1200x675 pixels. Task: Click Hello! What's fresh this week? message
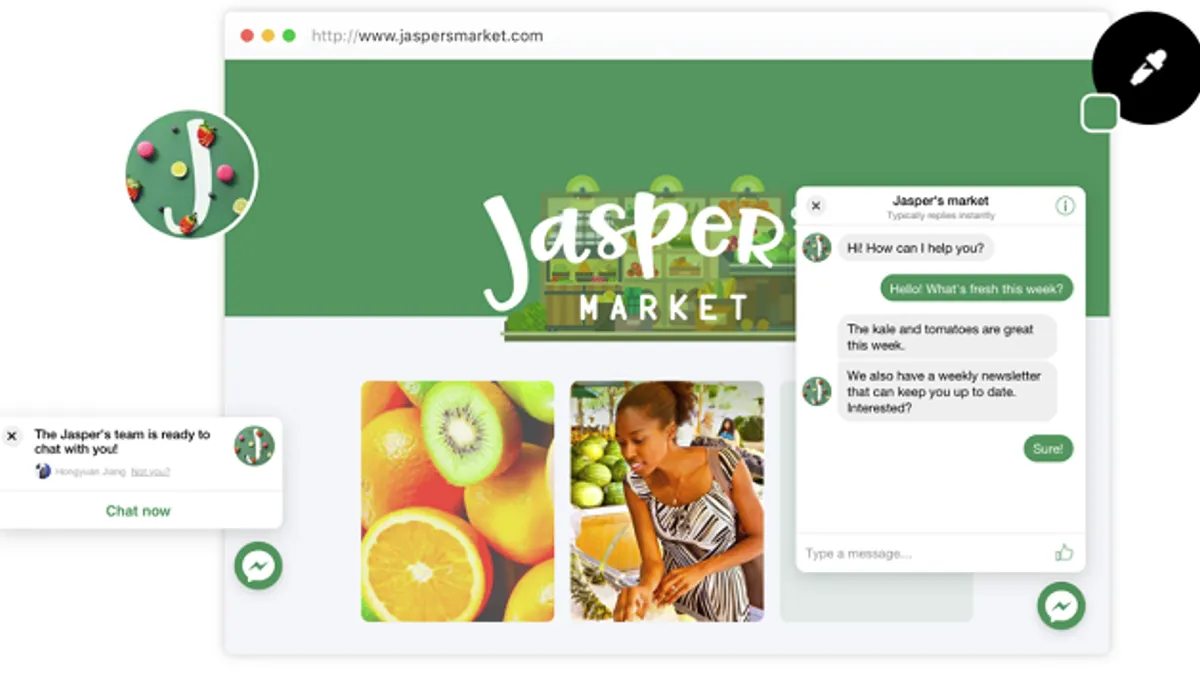[976, 289]
